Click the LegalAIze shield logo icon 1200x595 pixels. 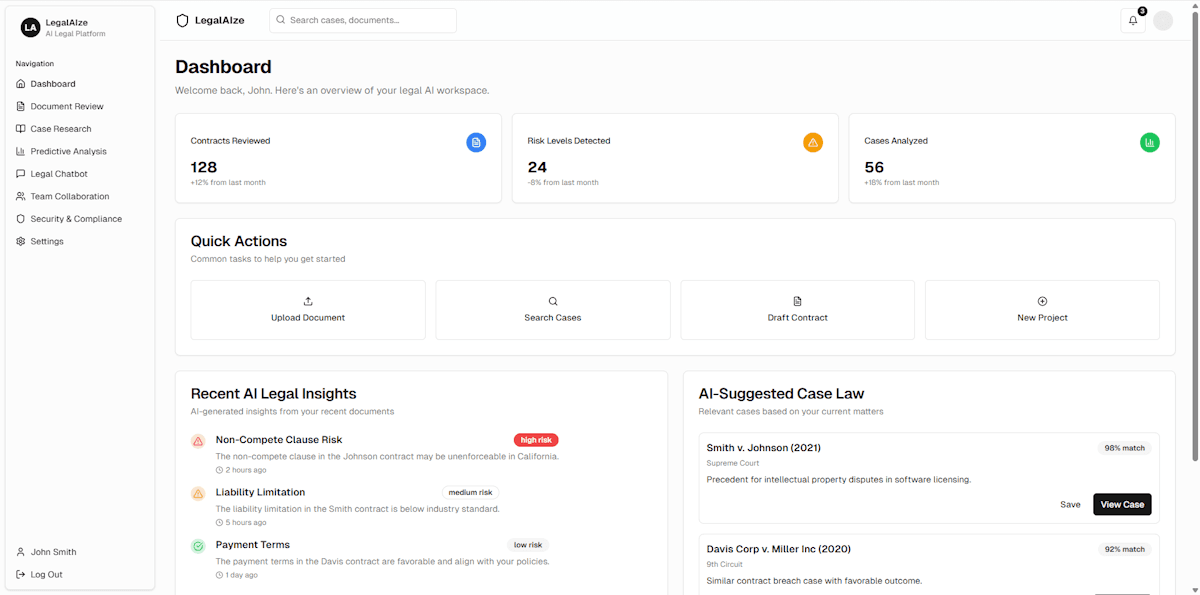[182, 21]
